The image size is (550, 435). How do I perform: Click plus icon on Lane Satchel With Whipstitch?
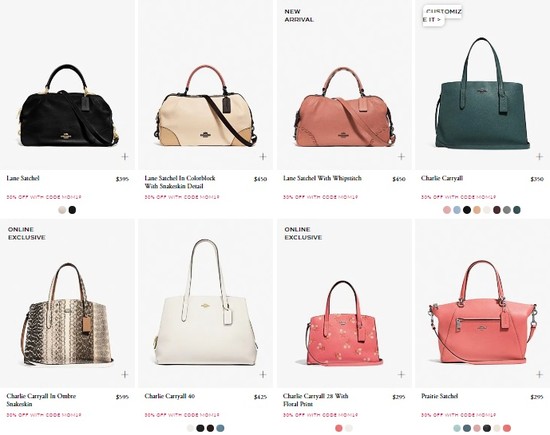[401, 156]
